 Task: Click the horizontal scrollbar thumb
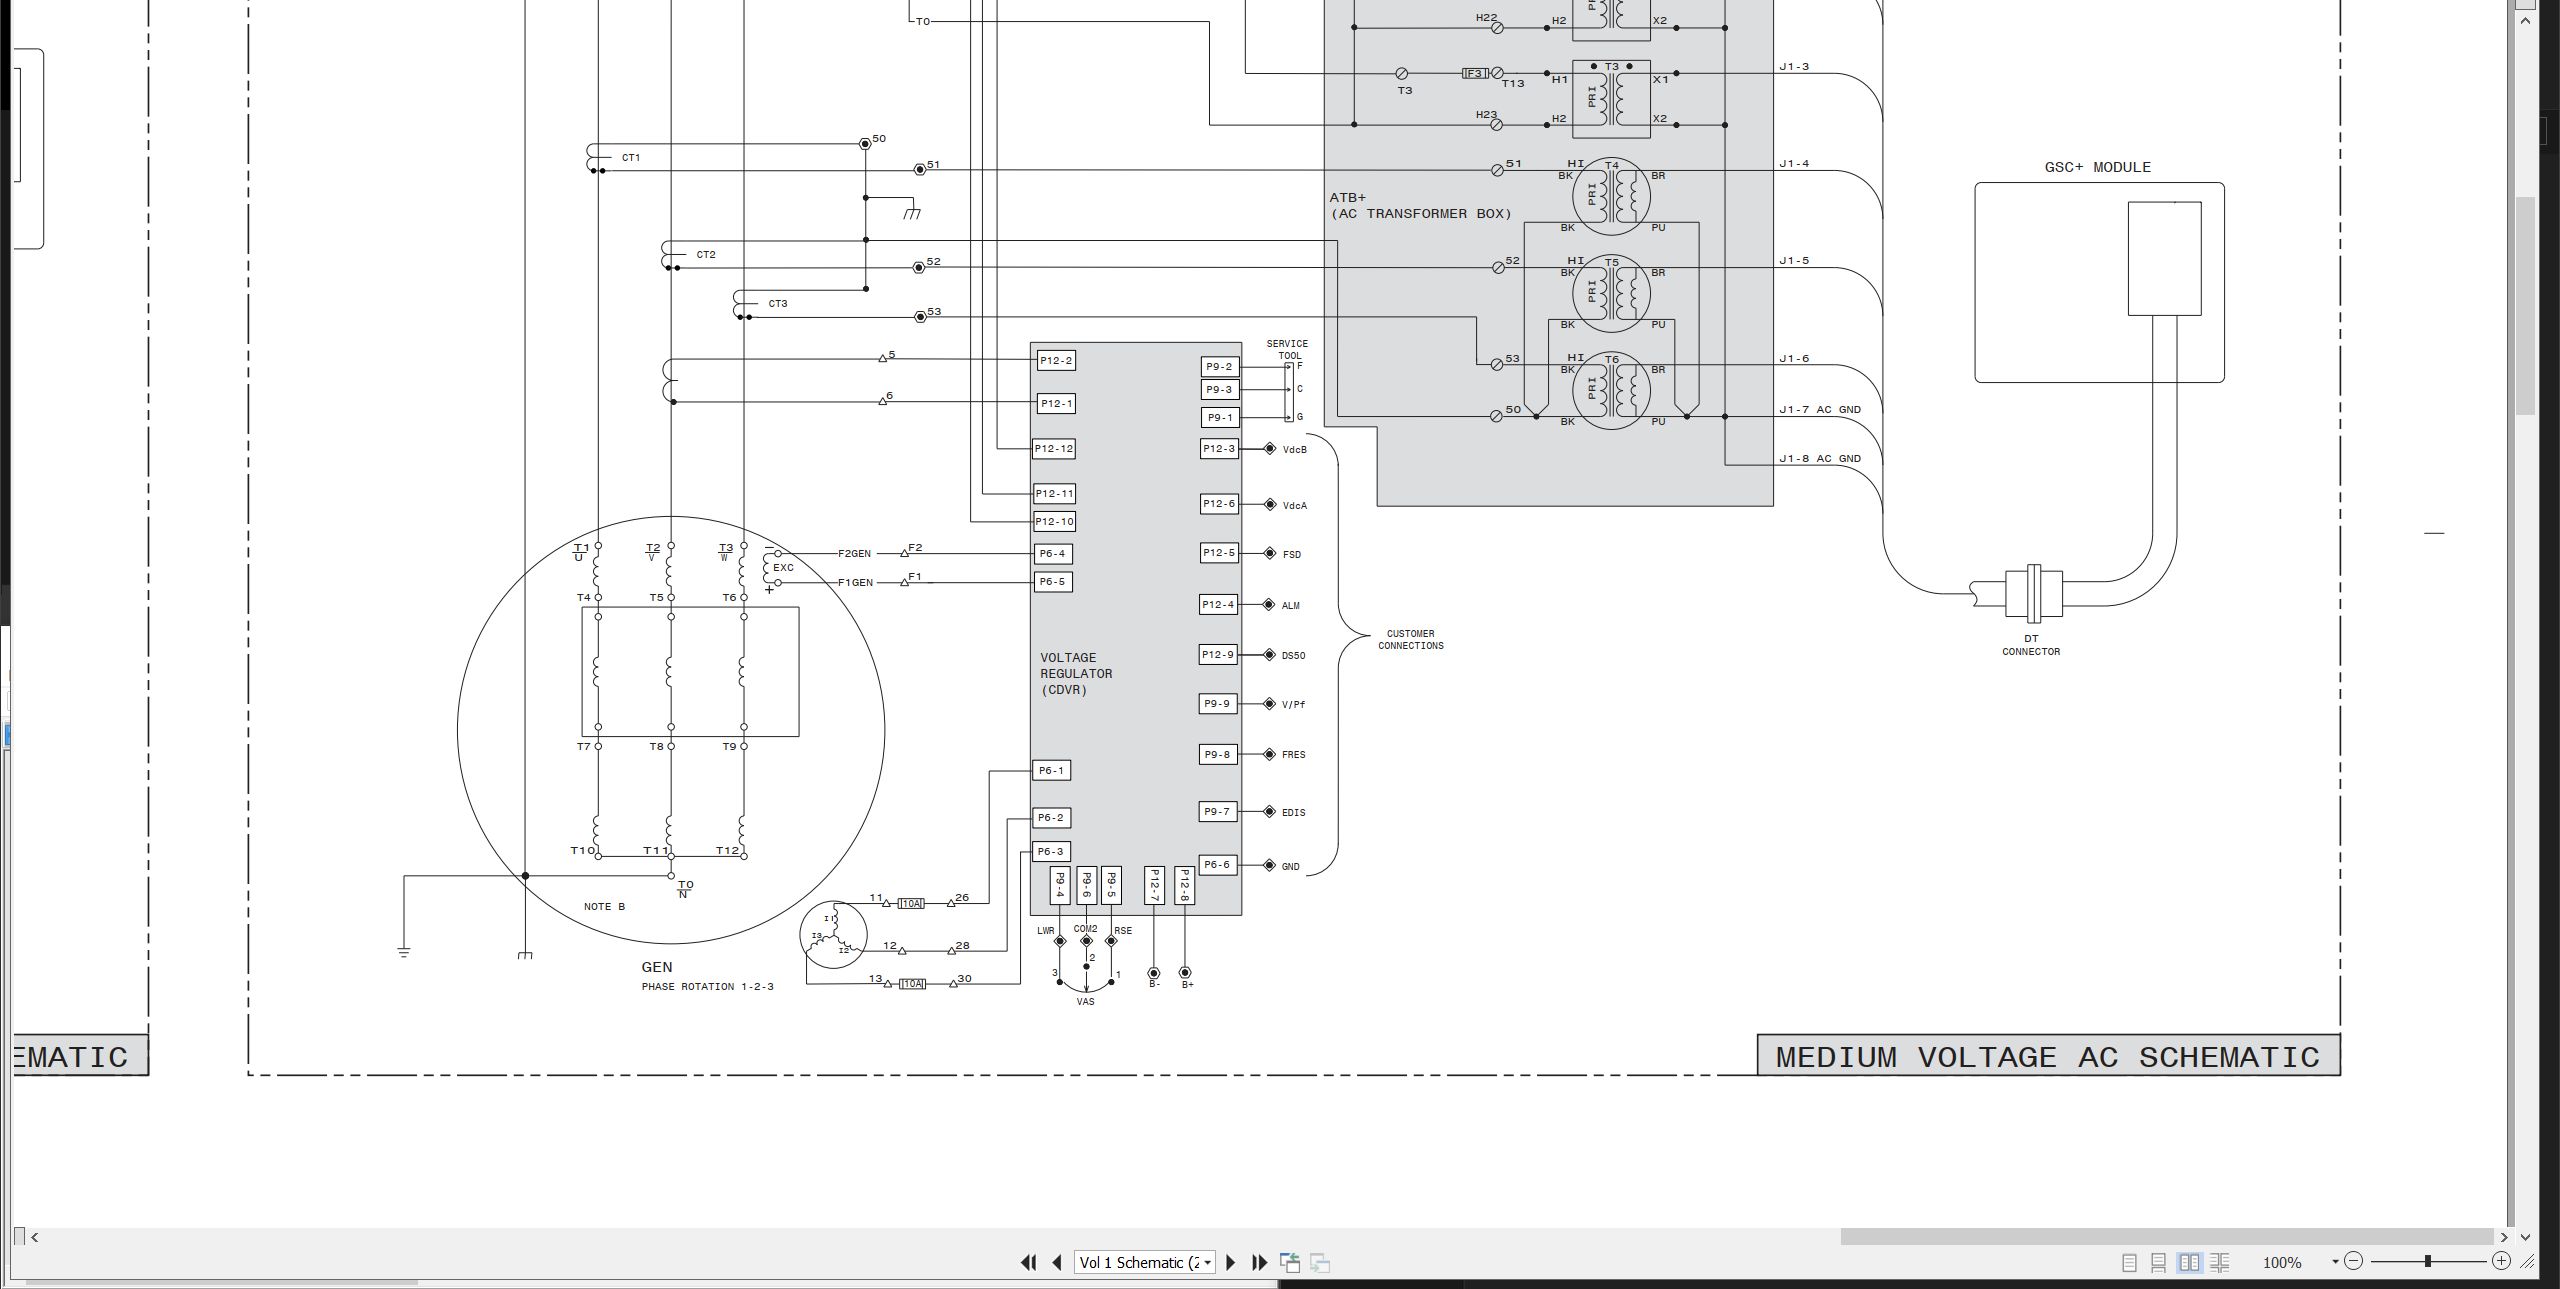[x=2167, y=1237]
